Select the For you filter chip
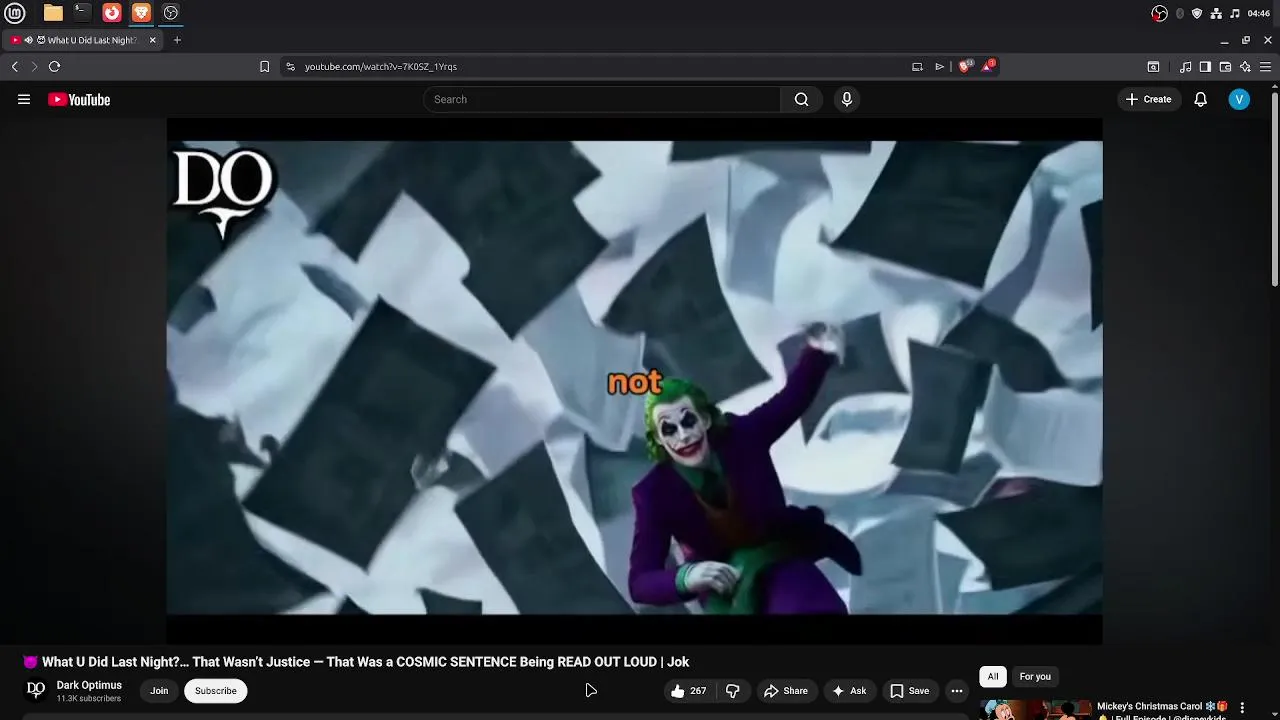1280x720 pixels. [x=1035, y=677]
